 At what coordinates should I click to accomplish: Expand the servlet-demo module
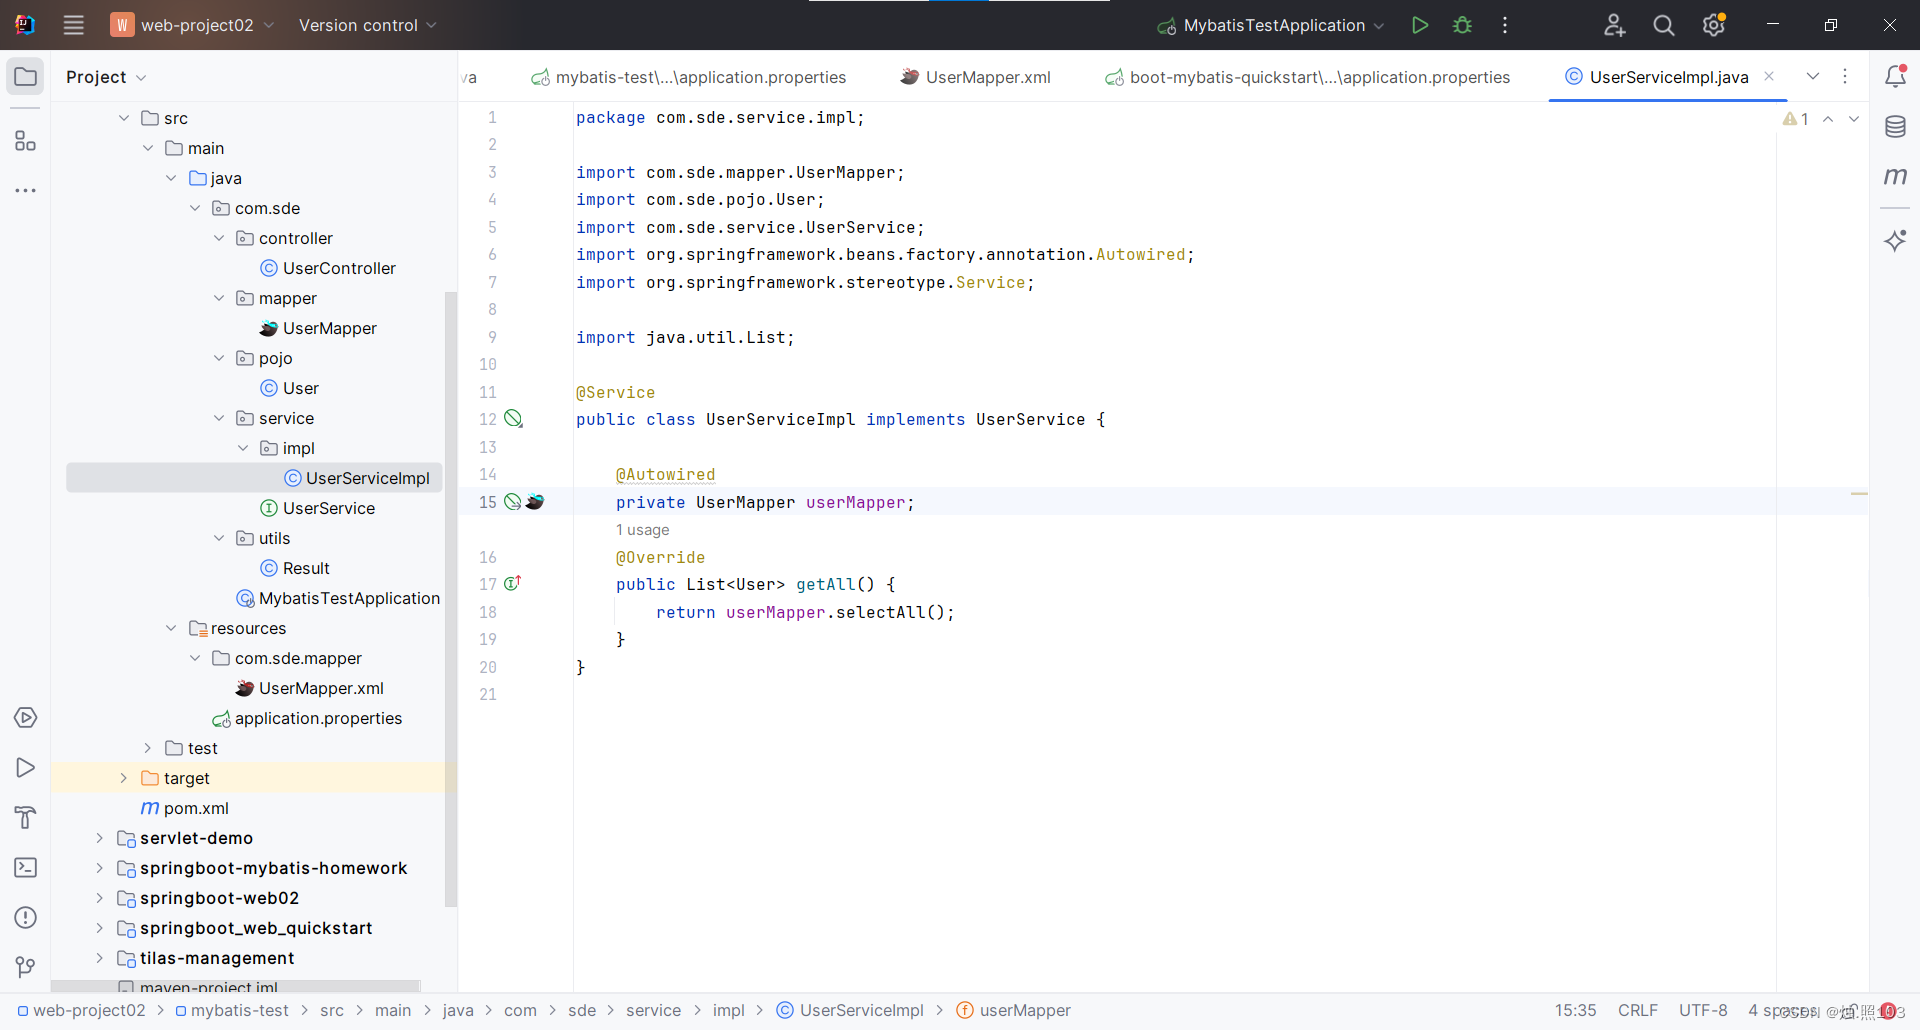pyautogui.click(x=99, y=838)
